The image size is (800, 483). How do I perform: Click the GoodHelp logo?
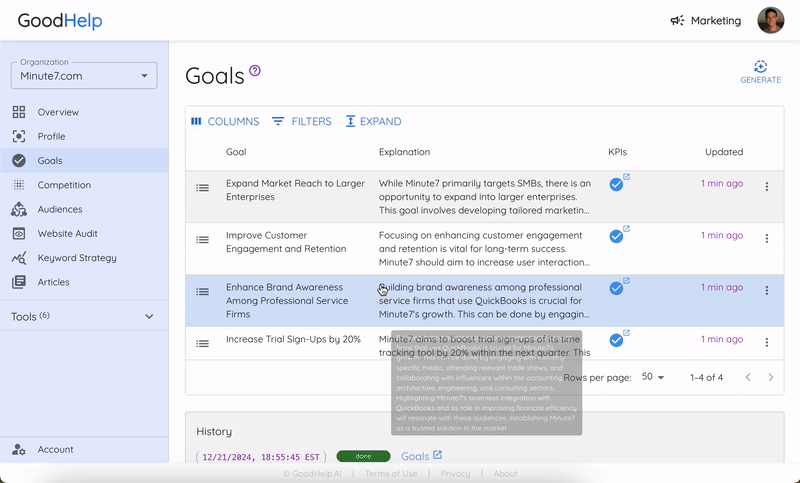[x=60, y=21]
